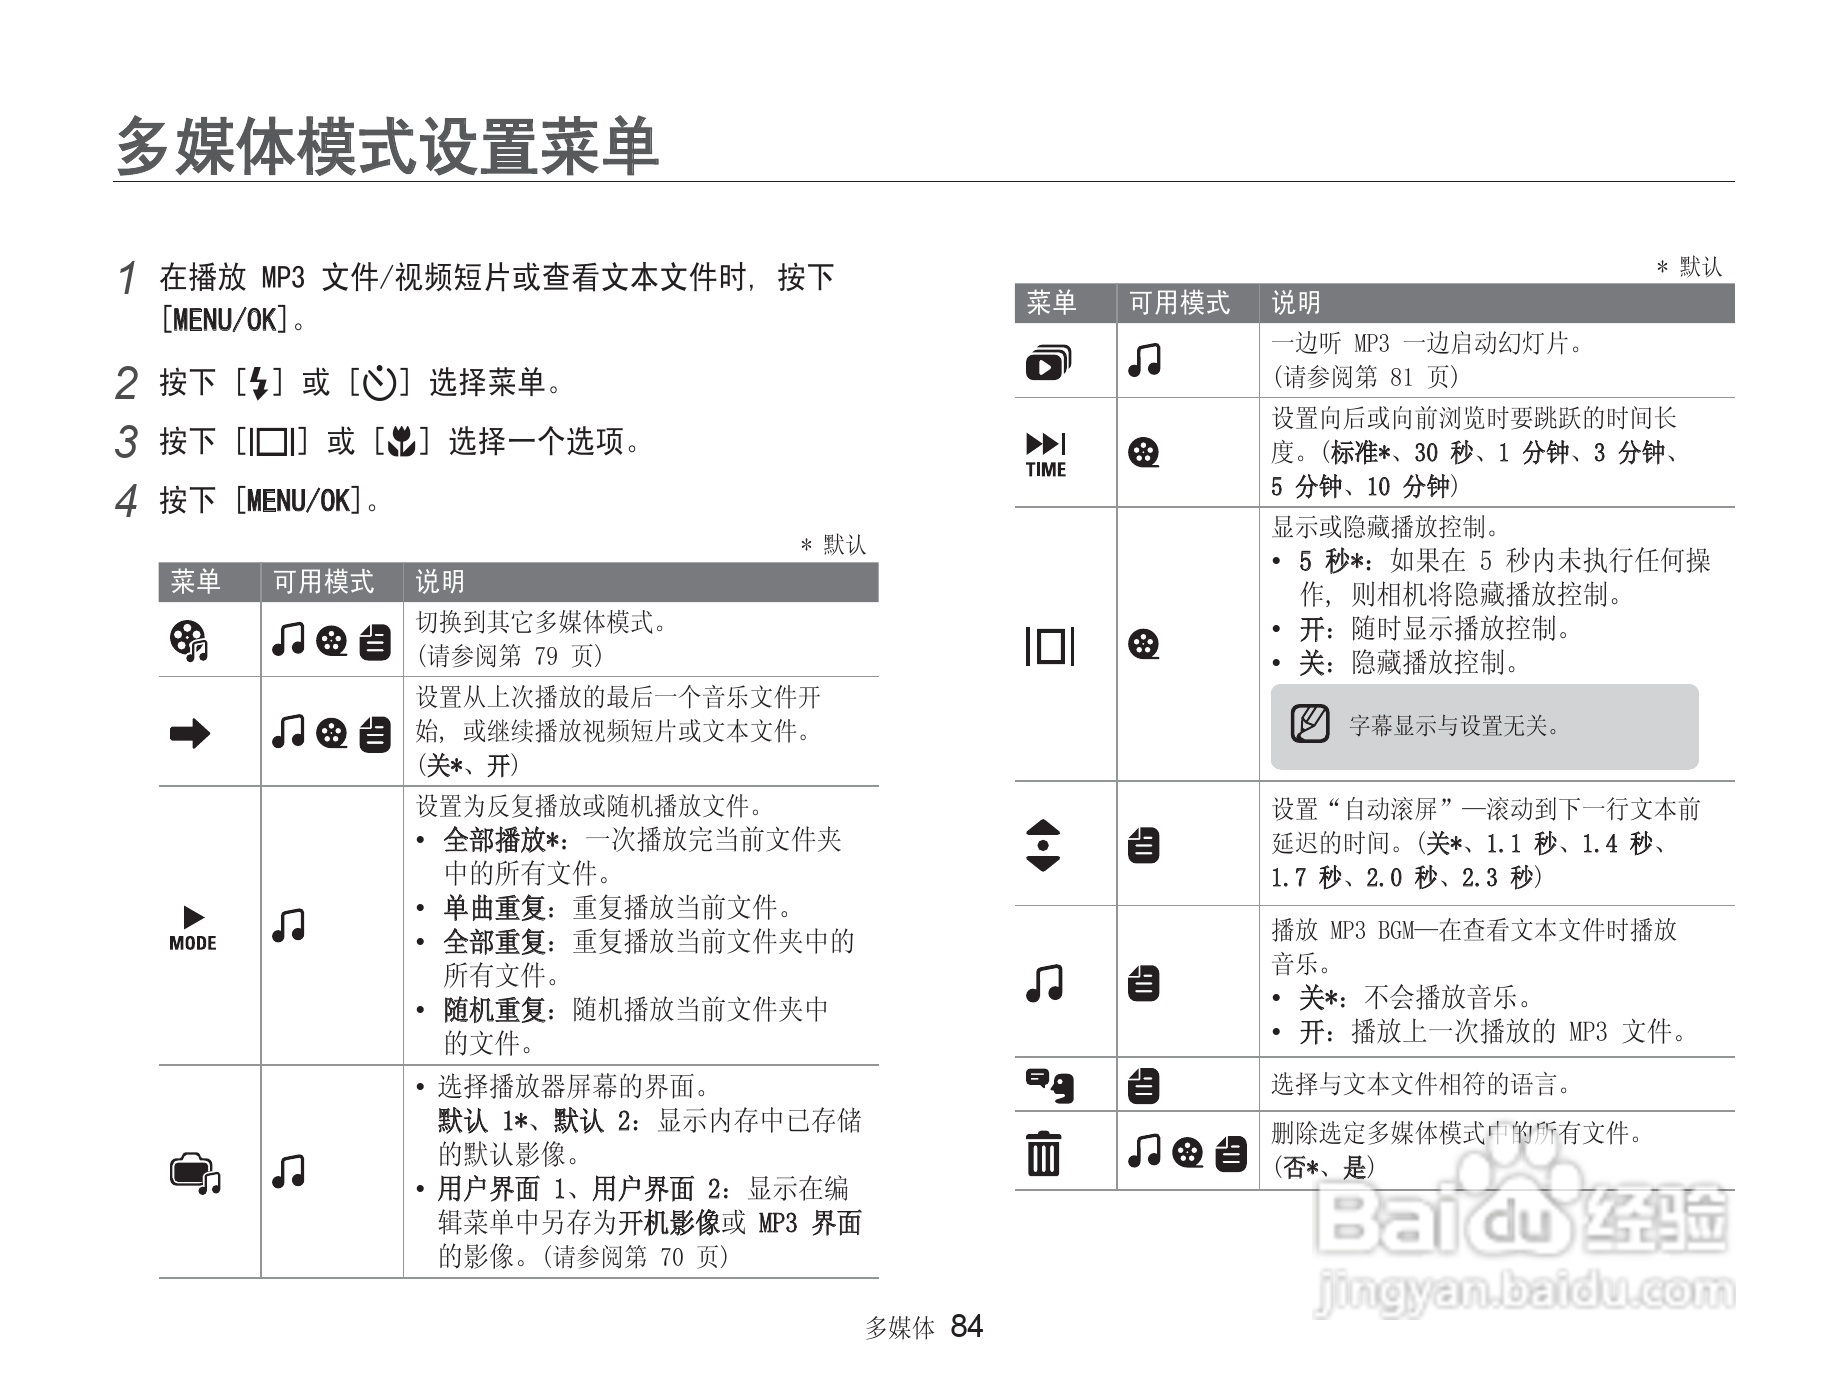Click the 说明 header of right table
This screenshot has width=1848, height=1395.
coord(1297,303)
